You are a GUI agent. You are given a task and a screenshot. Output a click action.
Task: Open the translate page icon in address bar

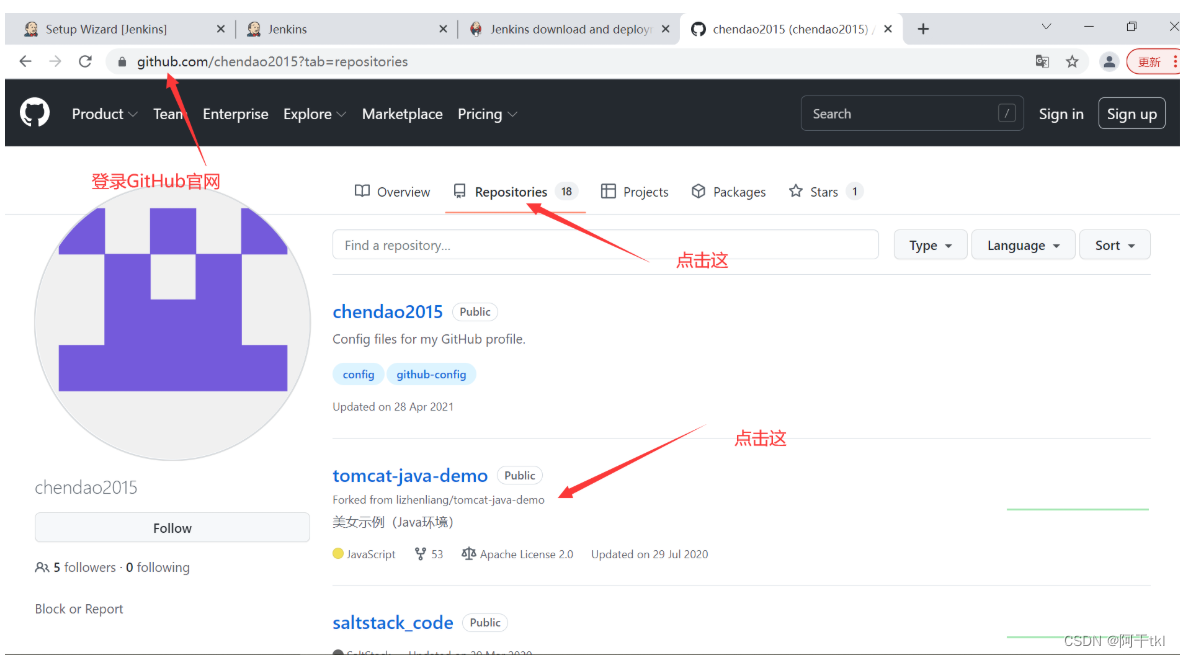coord(1042,62)
